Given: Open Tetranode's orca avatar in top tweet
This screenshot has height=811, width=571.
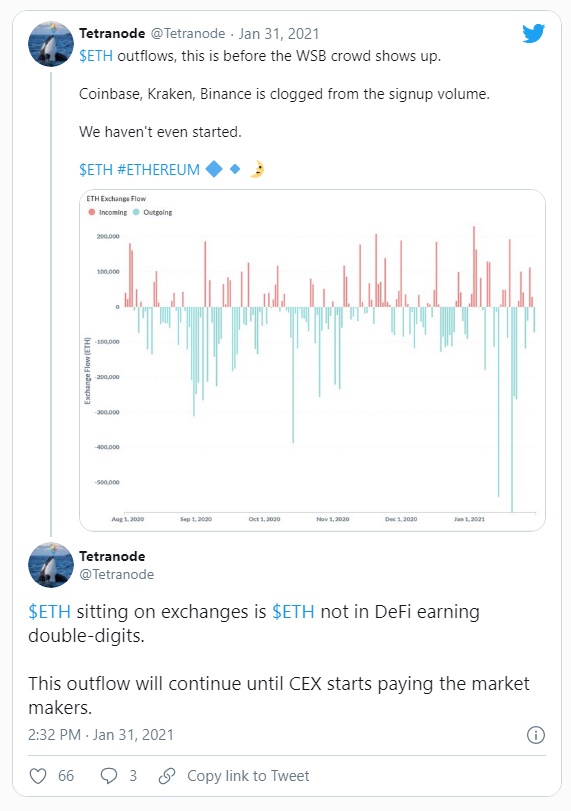Looking at the screenshot, I should 51,44.
